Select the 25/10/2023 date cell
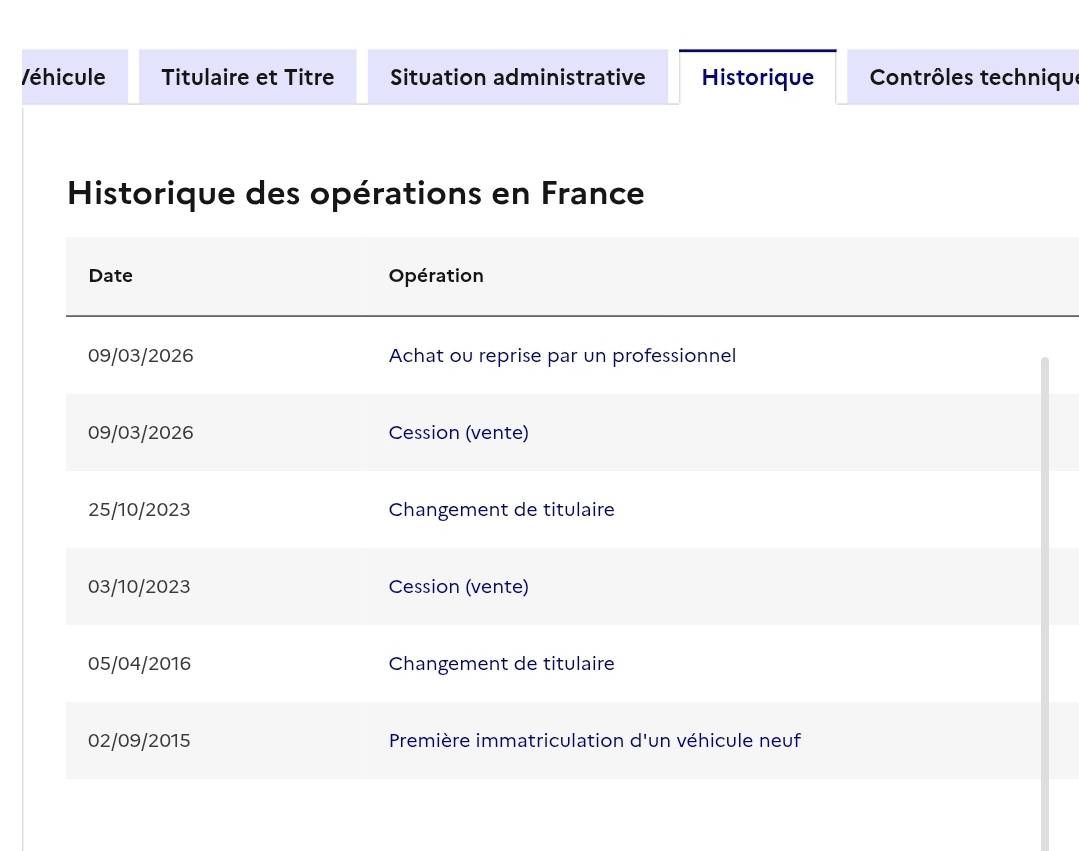This screenshot has height=851, width=1079. (139, 509)
